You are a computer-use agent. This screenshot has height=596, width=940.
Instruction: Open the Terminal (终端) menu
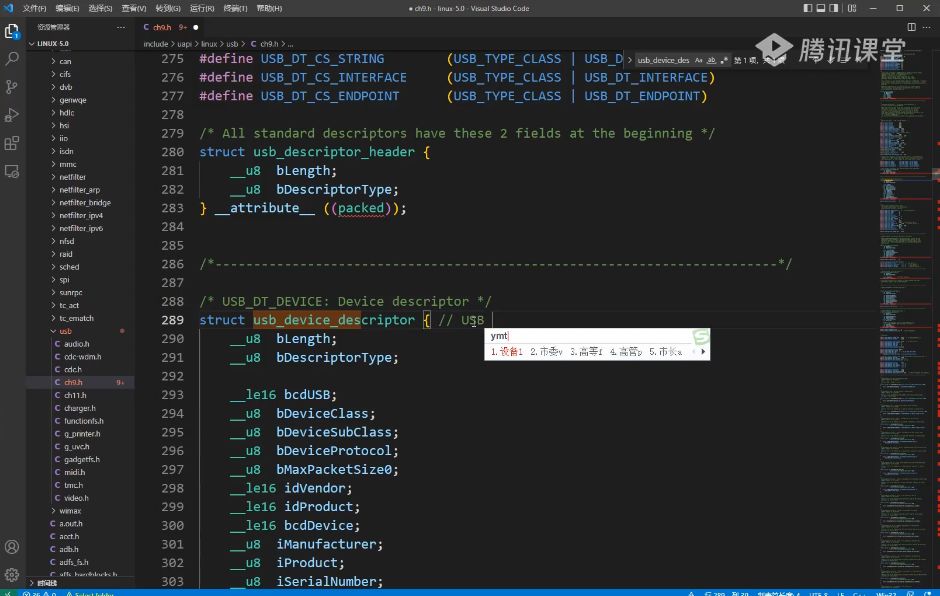(x=235, y=8)
